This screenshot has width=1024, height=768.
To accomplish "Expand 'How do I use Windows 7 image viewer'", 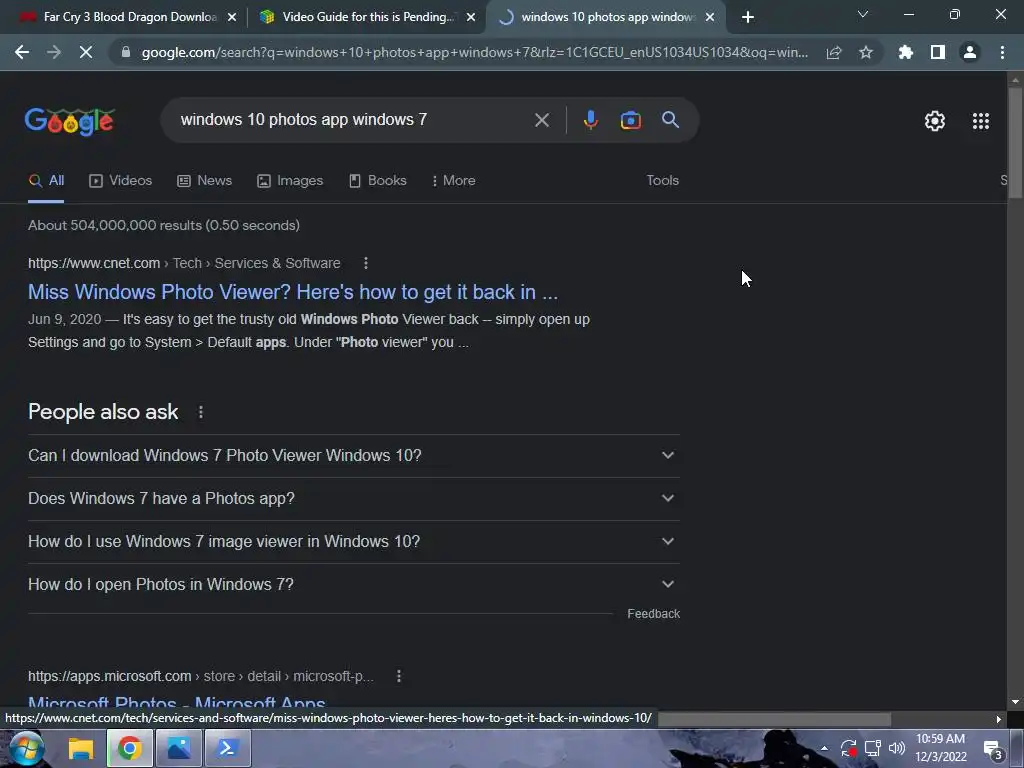I will click(354, 542).
